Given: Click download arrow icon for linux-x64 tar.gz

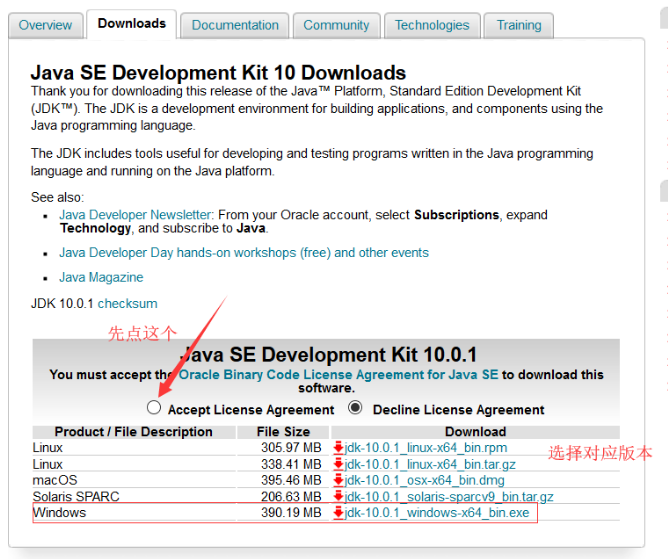Looking at the screenshot, I should tap(338, 464).
